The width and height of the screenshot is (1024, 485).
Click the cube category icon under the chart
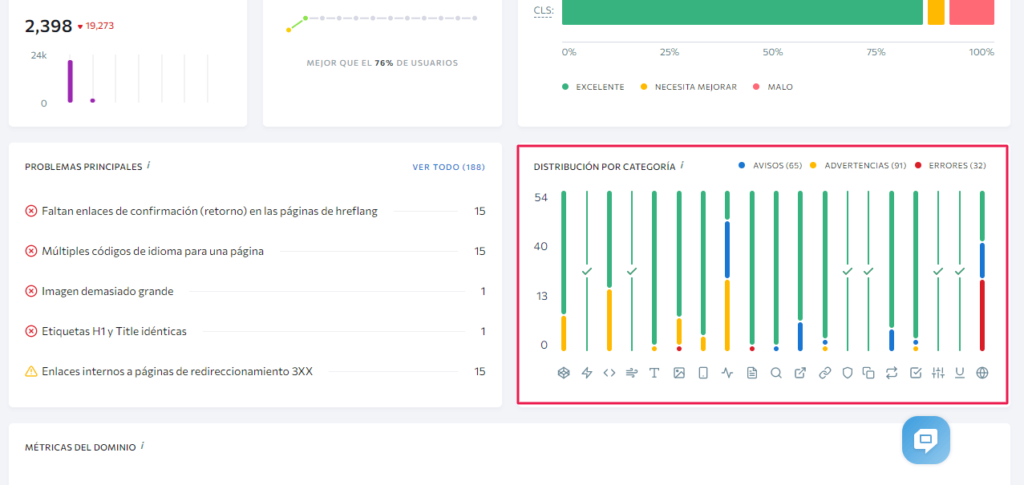click(564, 373)
